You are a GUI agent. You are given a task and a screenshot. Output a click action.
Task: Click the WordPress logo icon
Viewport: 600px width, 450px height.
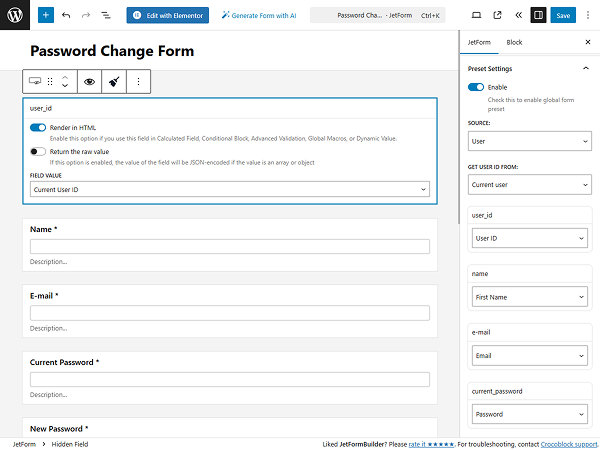click(16, 15)
